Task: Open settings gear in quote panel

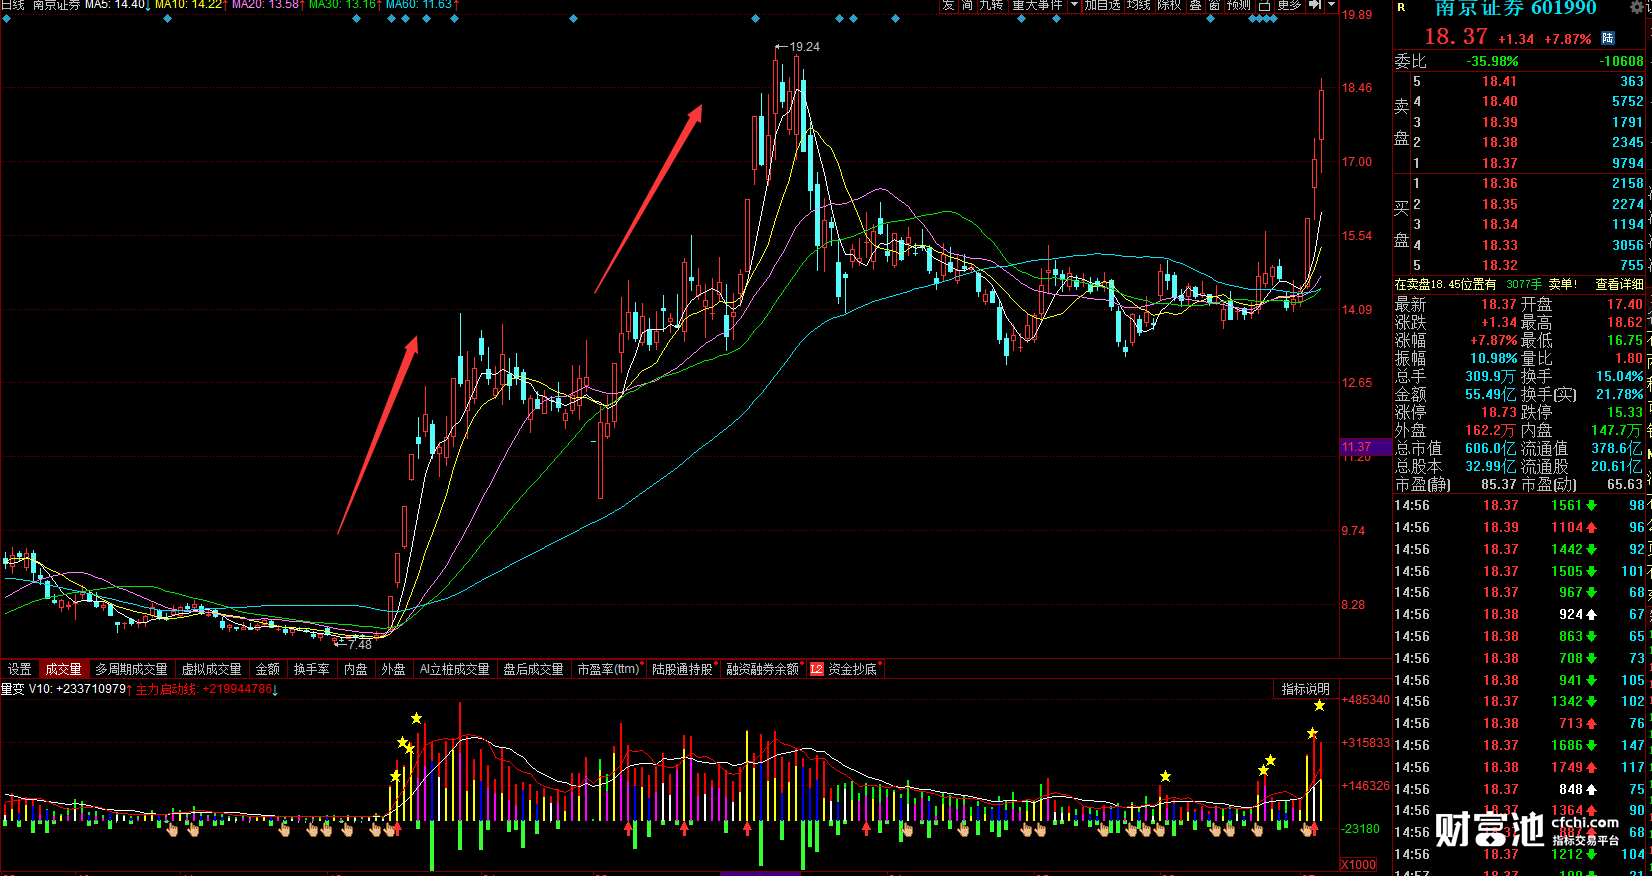Action: [1637, 7]
